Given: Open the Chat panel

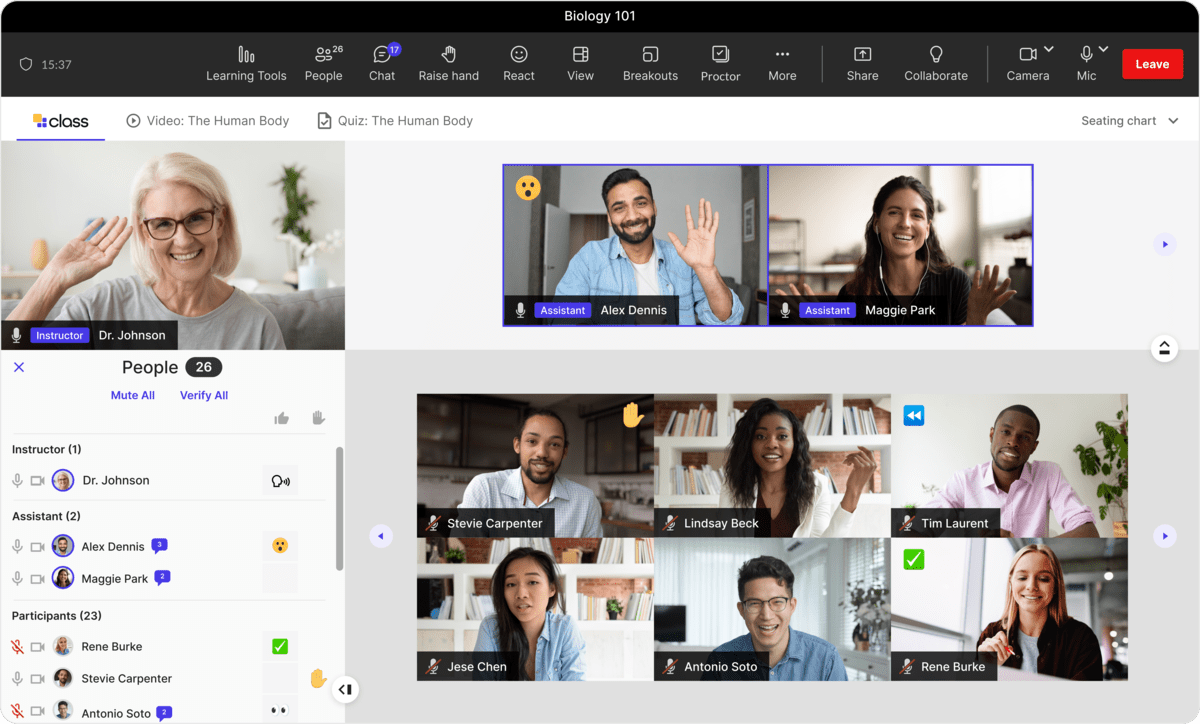Looking at the screenshot, I should (381, 62).
